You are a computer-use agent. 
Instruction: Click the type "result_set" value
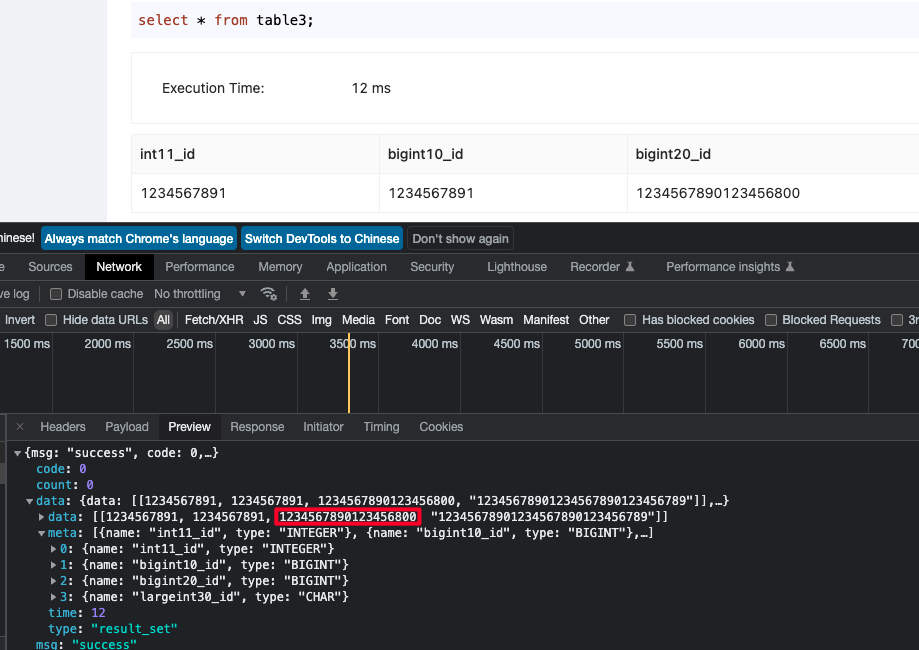[x=134, y=629]
